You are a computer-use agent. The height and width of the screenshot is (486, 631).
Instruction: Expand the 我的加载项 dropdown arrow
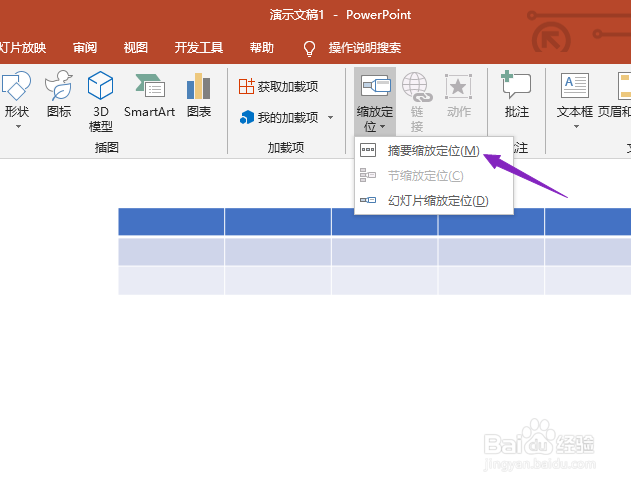pos(330,117)
